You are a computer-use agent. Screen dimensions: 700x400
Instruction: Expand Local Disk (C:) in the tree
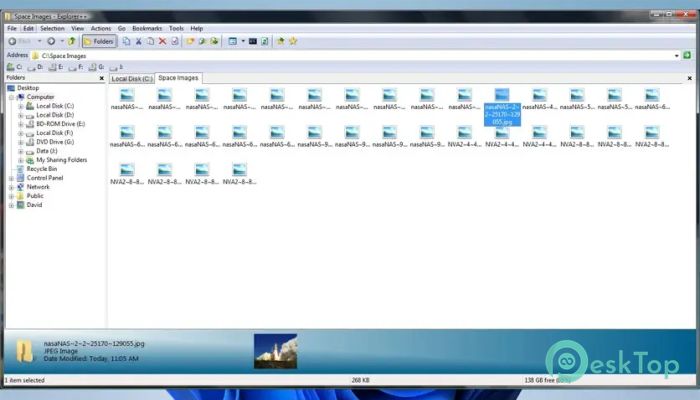coord(21,106)
